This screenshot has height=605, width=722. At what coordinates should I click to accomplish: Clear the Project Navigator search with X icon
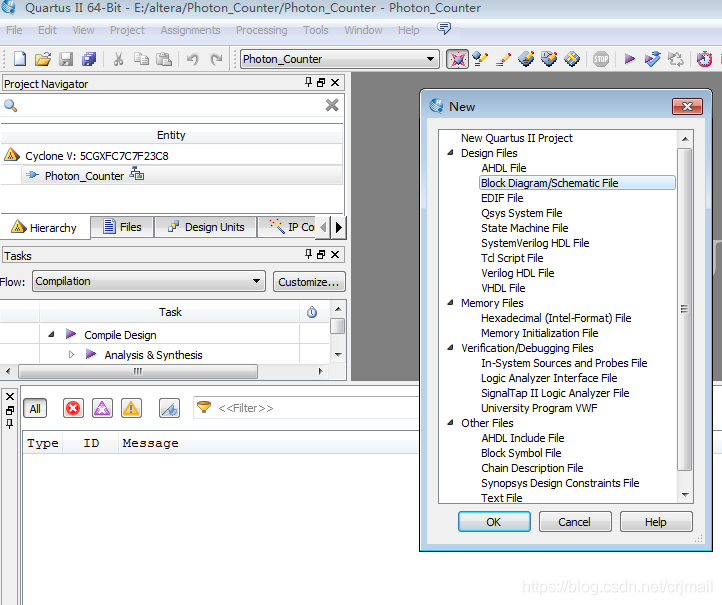coord(332,105)
